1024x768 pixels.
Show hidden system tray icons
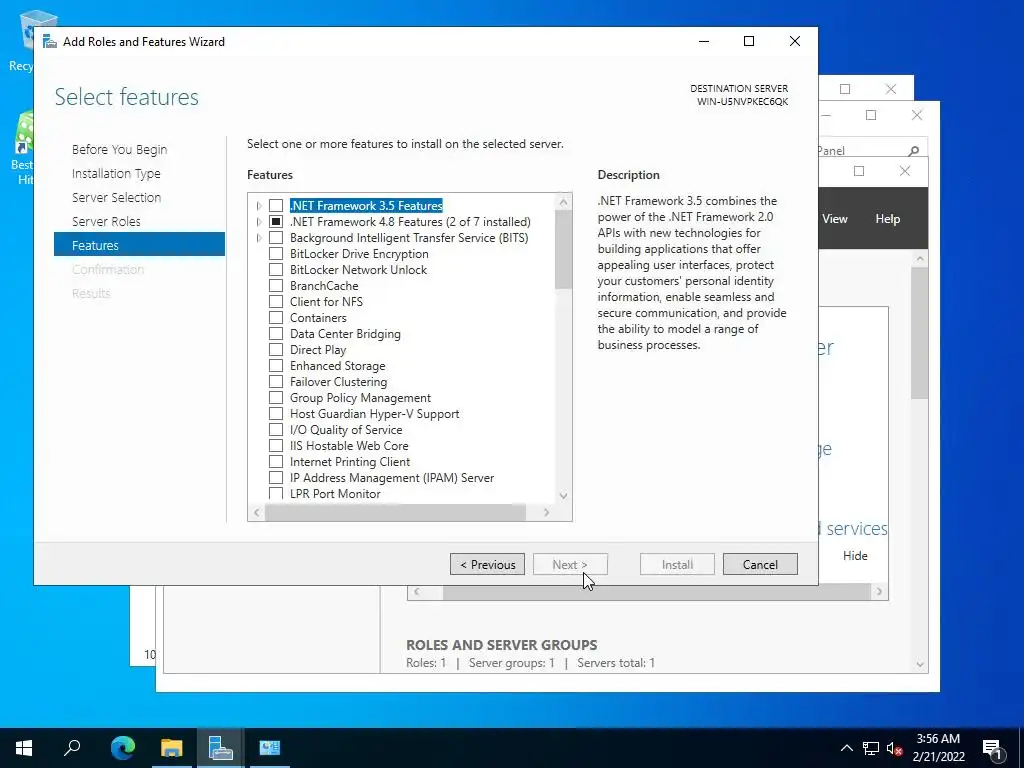[846, 748]
